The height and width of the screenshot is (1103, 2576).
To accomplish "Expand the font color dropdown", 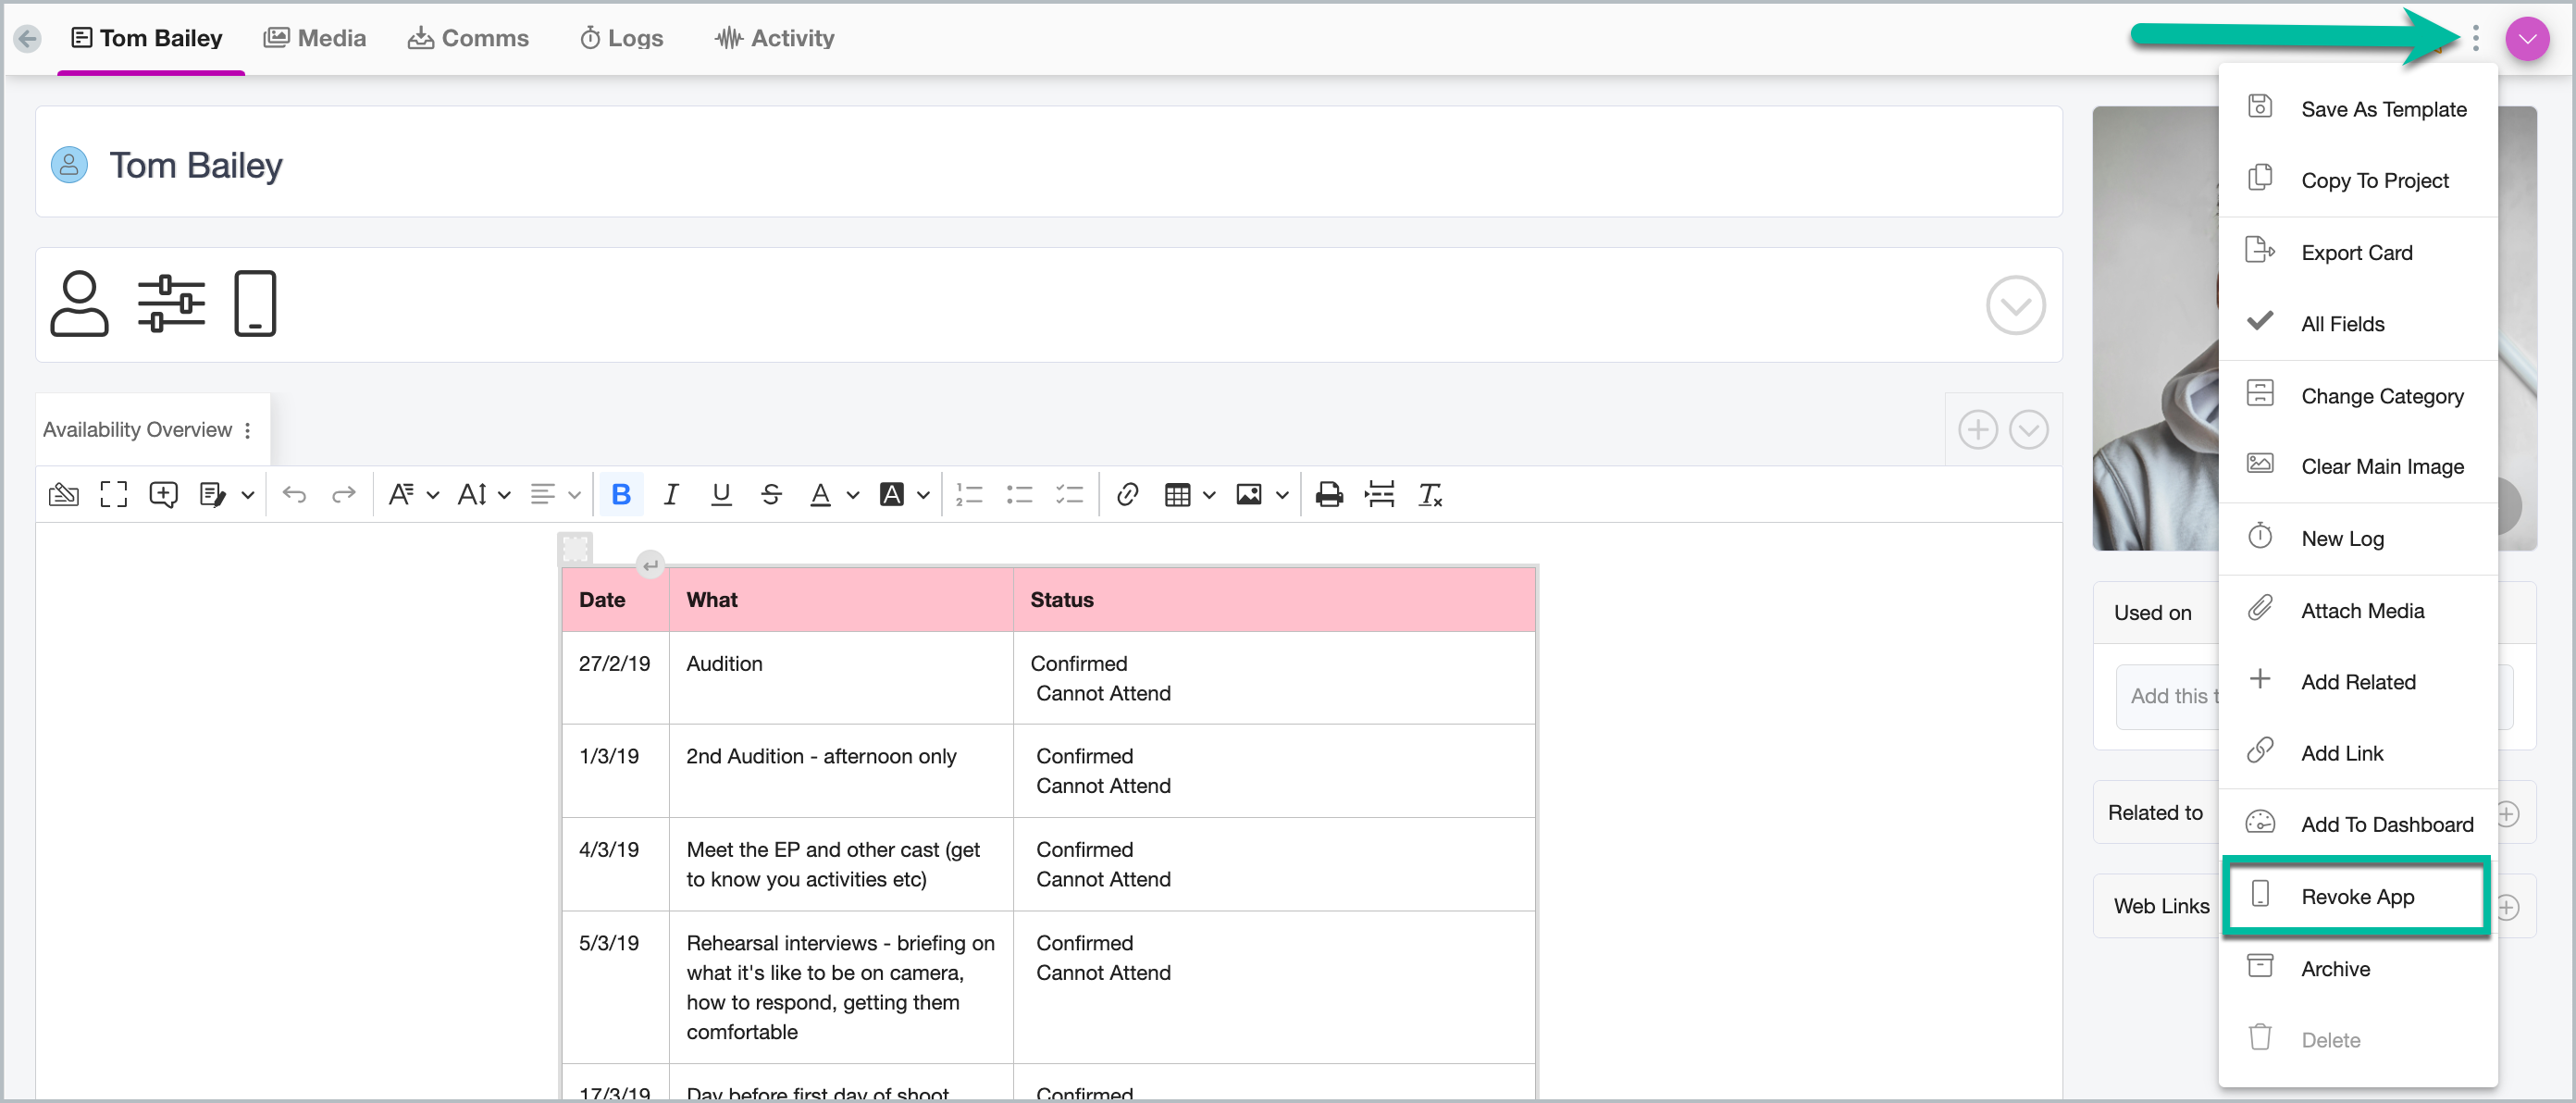I will coord(852,495).
